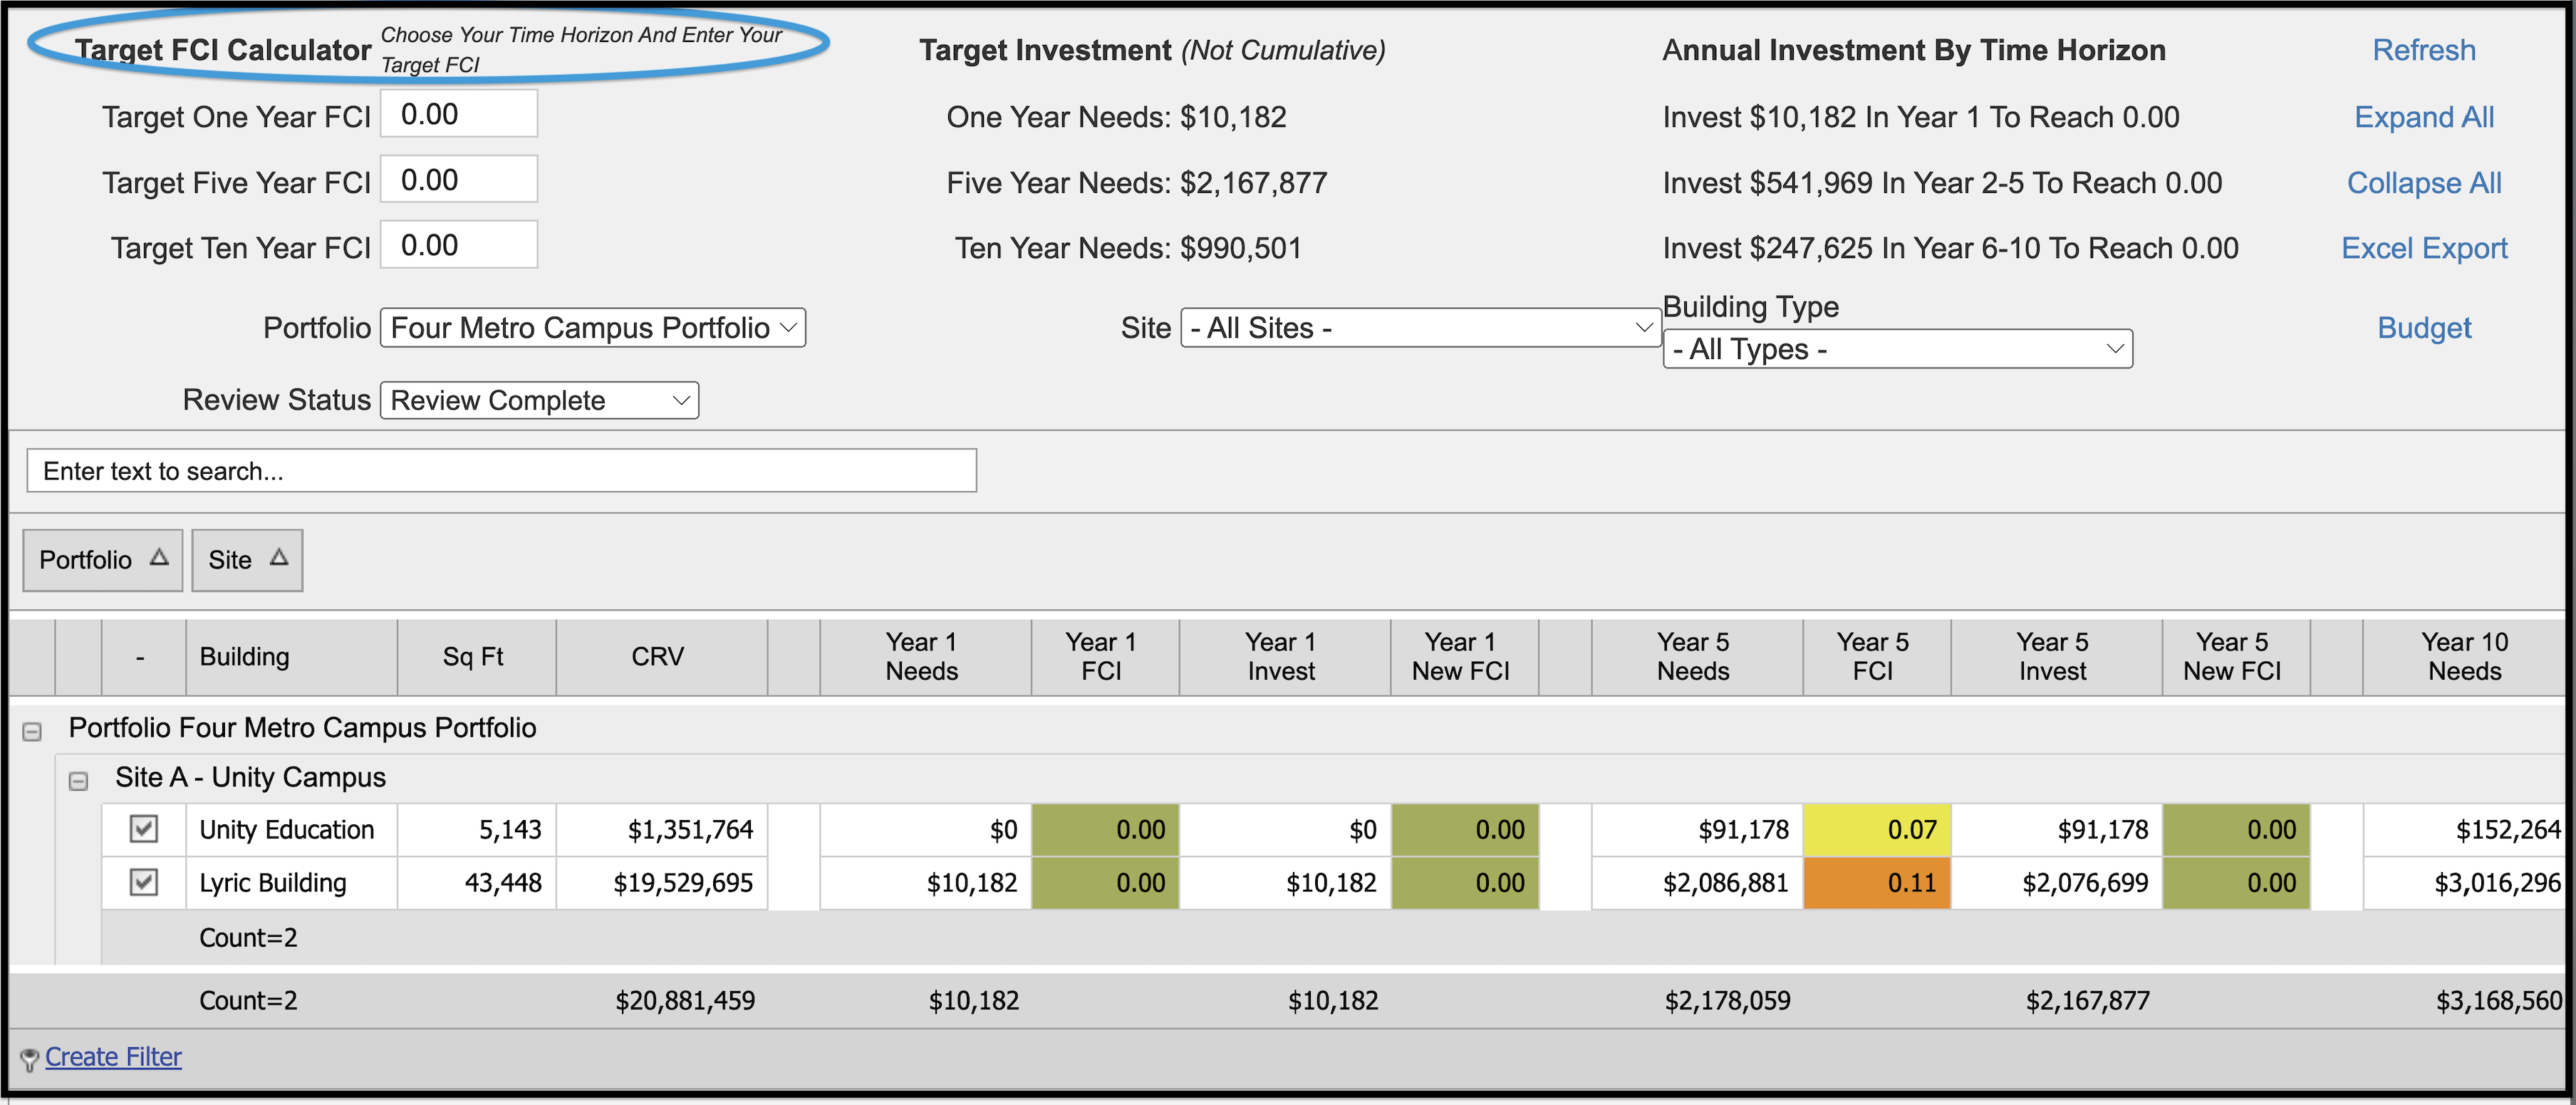Click the Portfolio sort ascending triangle

[x=159, y=558]
